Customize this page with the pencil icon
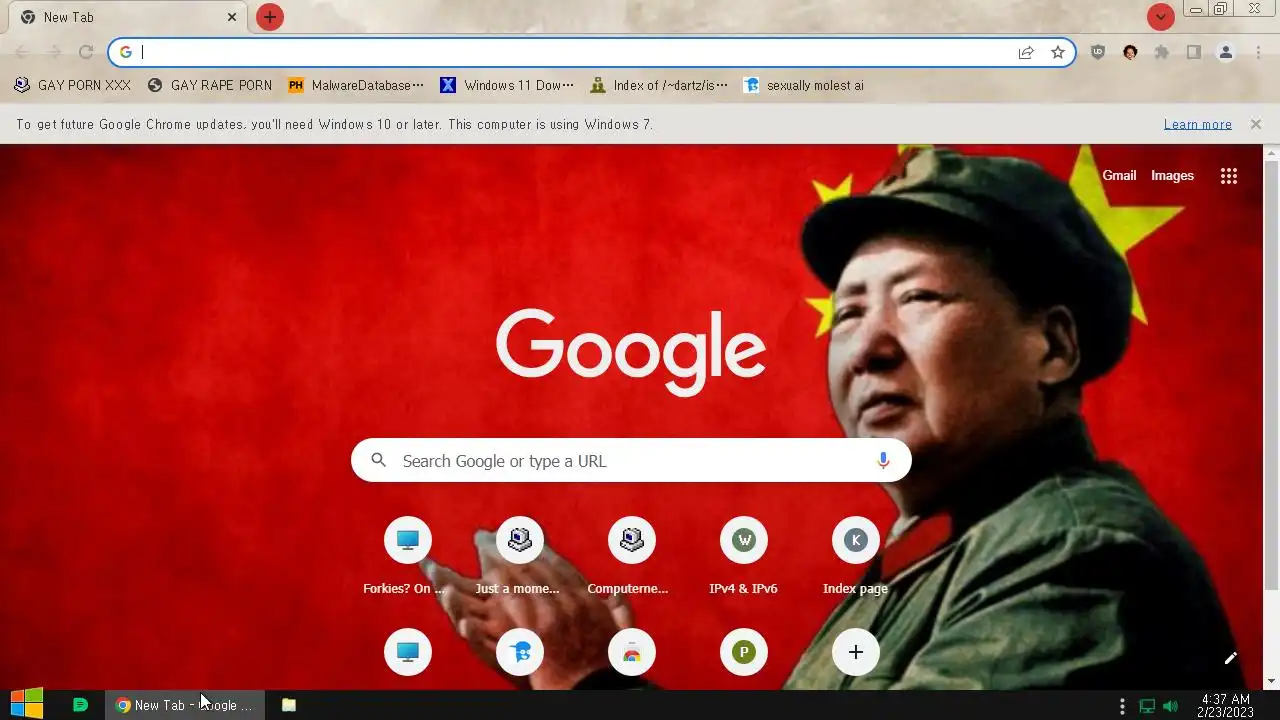Viewport: 1280px width, 720px height. point(1231,658)
